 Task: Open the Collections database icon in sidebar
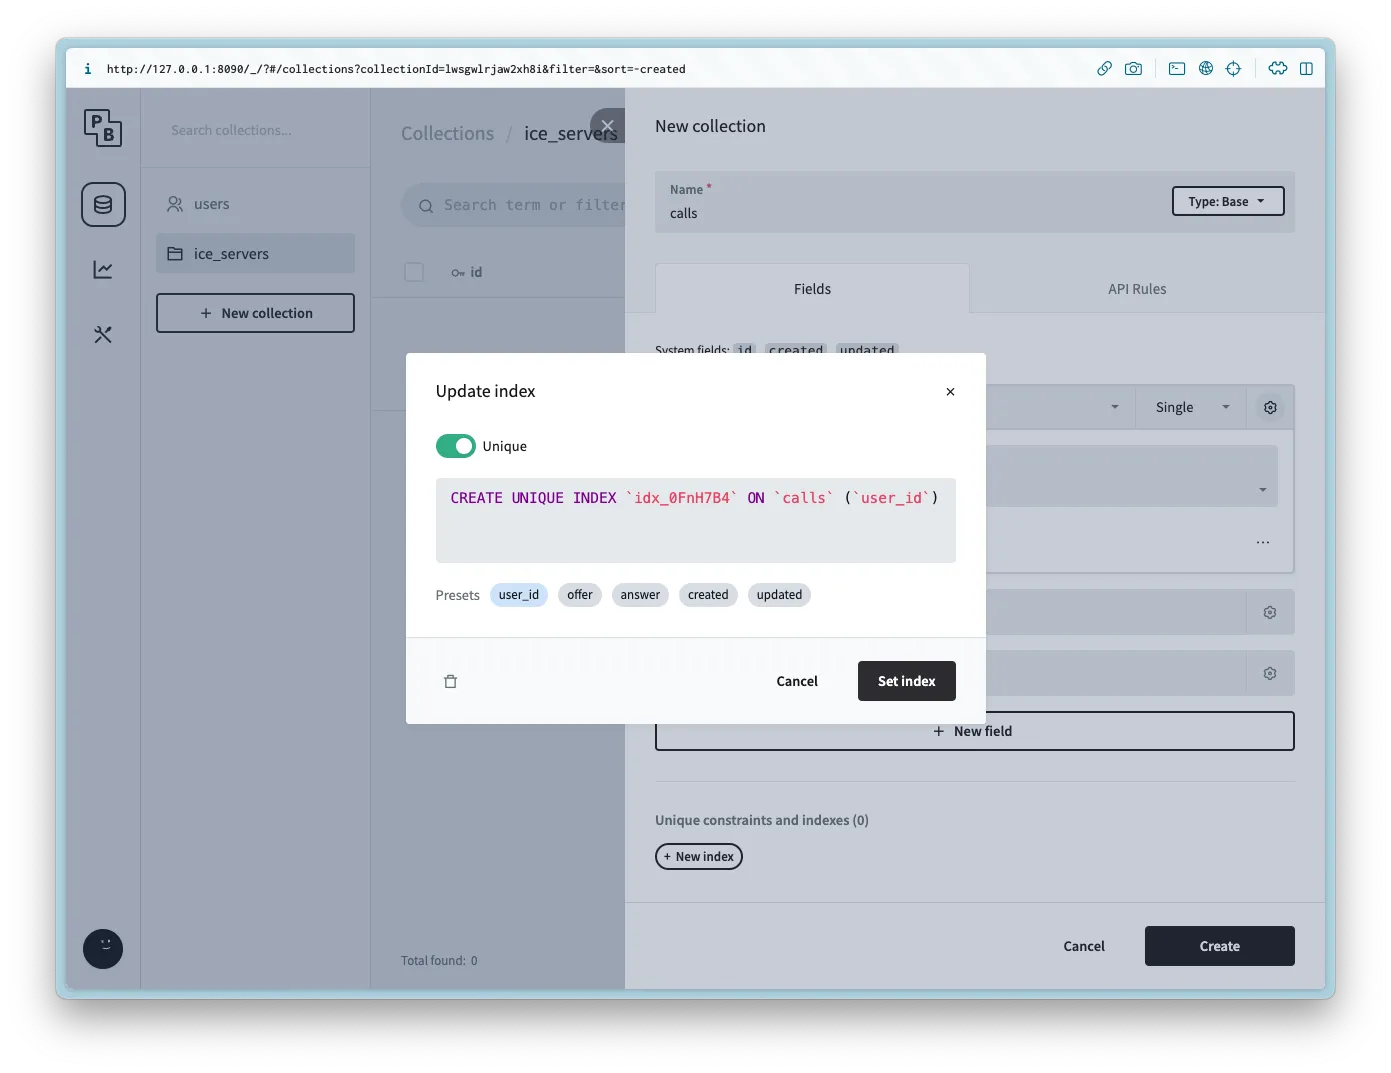(x=103, y=205)
